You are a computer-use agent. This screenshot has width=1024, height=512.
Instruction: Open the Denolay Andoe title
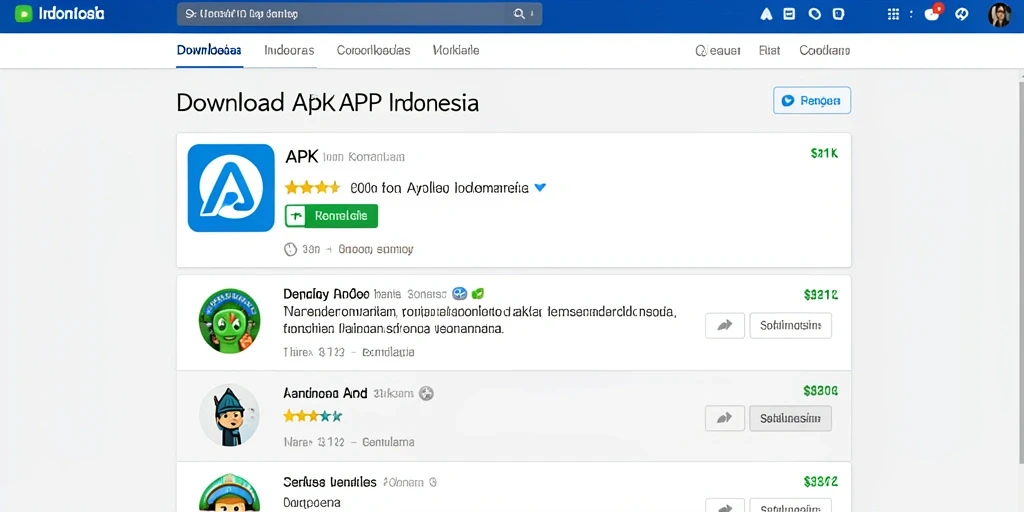(x=327, y=294)
